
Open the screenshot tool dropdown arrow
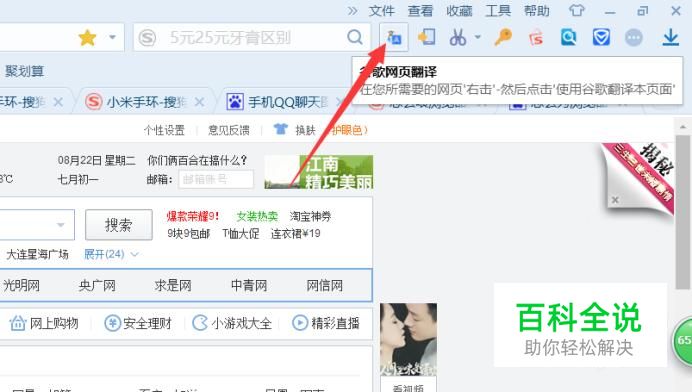coord(478,37)
